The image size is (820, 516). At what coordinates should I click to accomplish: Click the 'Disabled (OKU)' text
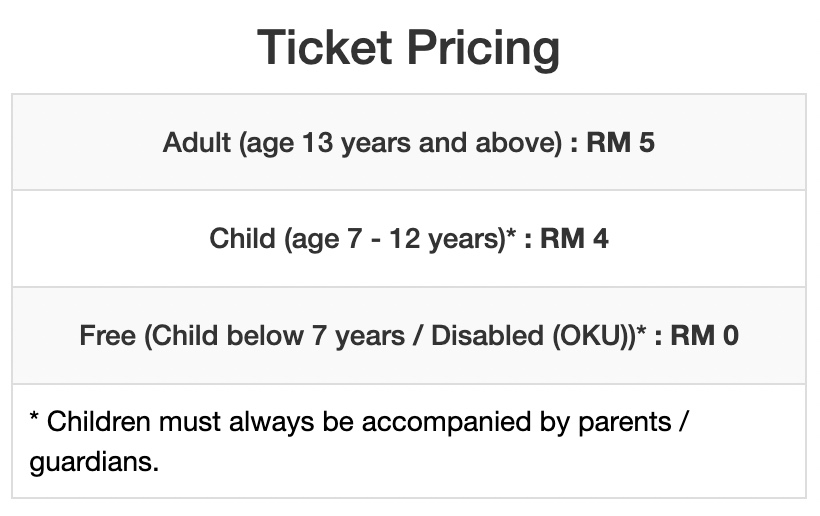(533, 336)
